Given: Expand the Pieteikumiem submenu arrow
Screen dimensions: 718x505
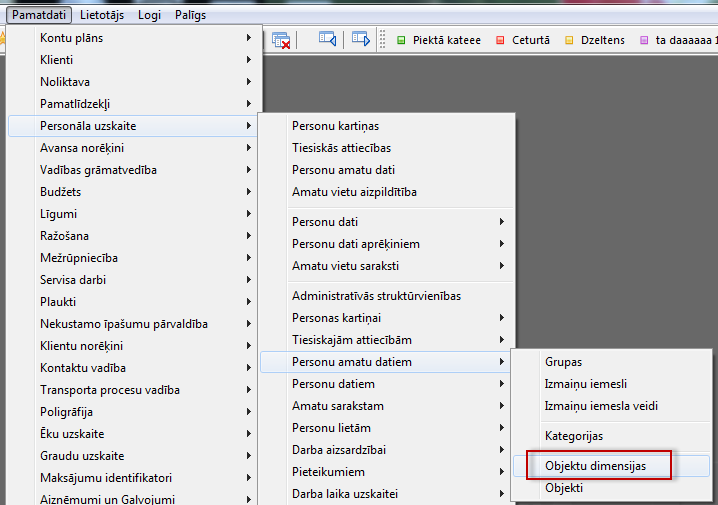Looking at the screenshot, I should tap(502, 472).
